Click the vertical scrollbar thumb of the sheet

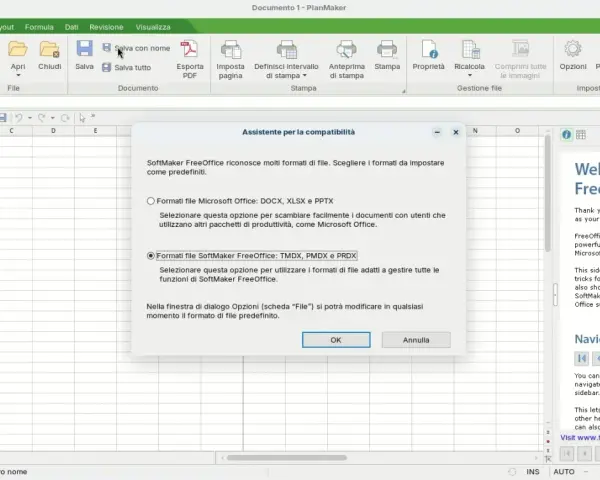pos(548,193)
